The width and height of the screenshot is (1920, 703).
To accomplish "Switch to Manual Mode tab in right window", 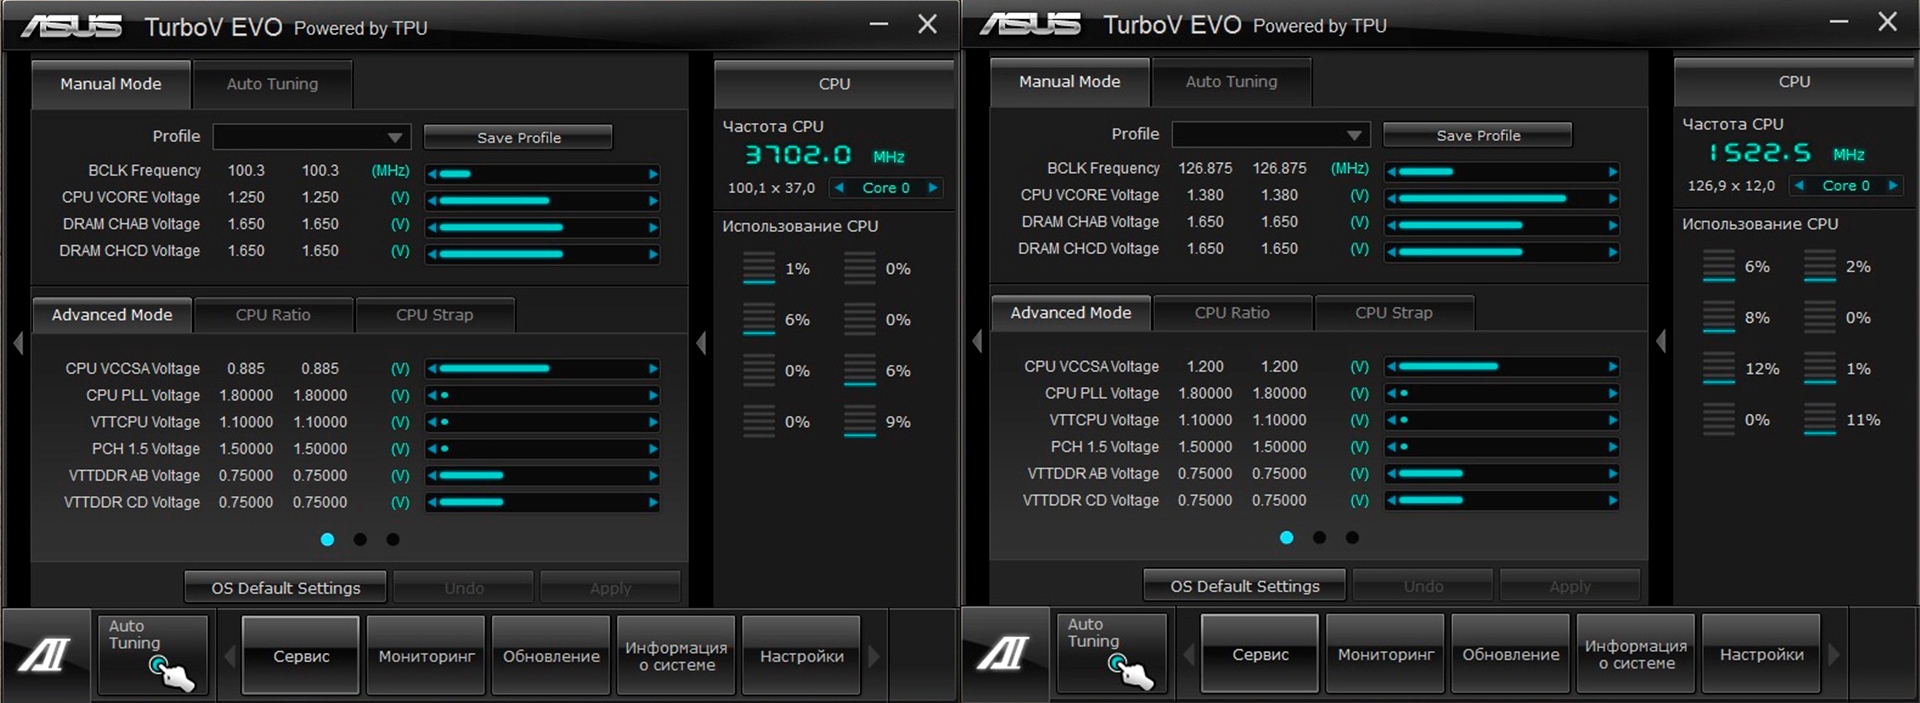I will tap(1069, 82).
